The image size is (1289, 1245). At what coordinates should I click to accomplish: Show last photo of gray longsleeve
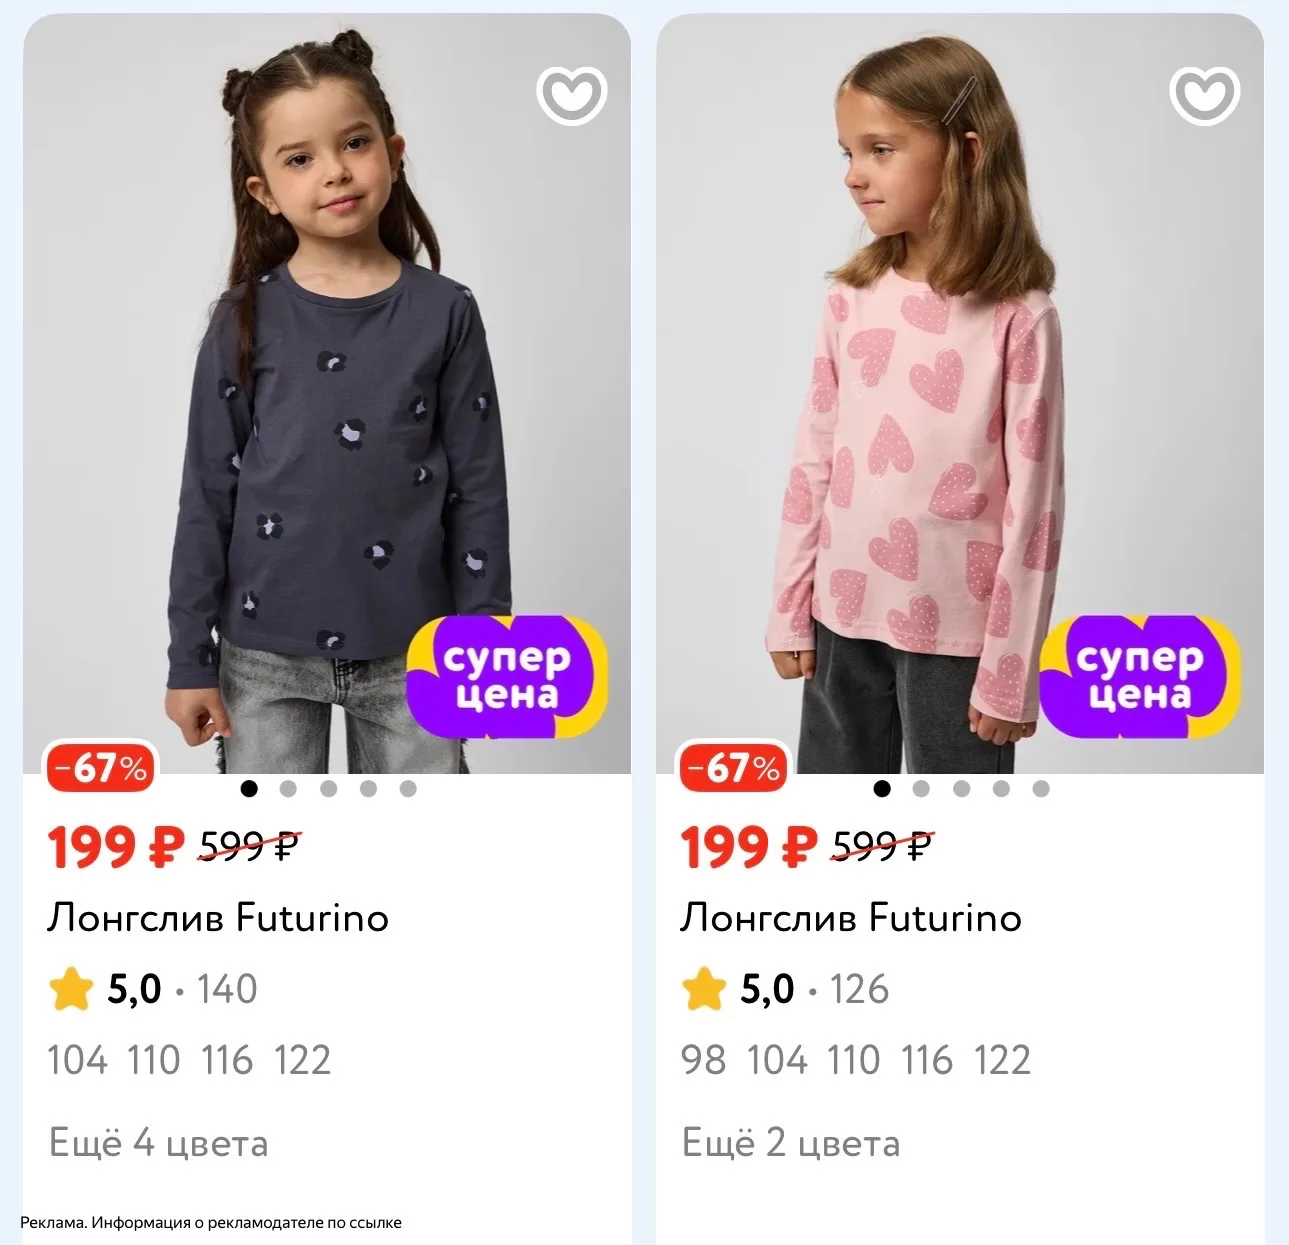[x=408, y=789]
